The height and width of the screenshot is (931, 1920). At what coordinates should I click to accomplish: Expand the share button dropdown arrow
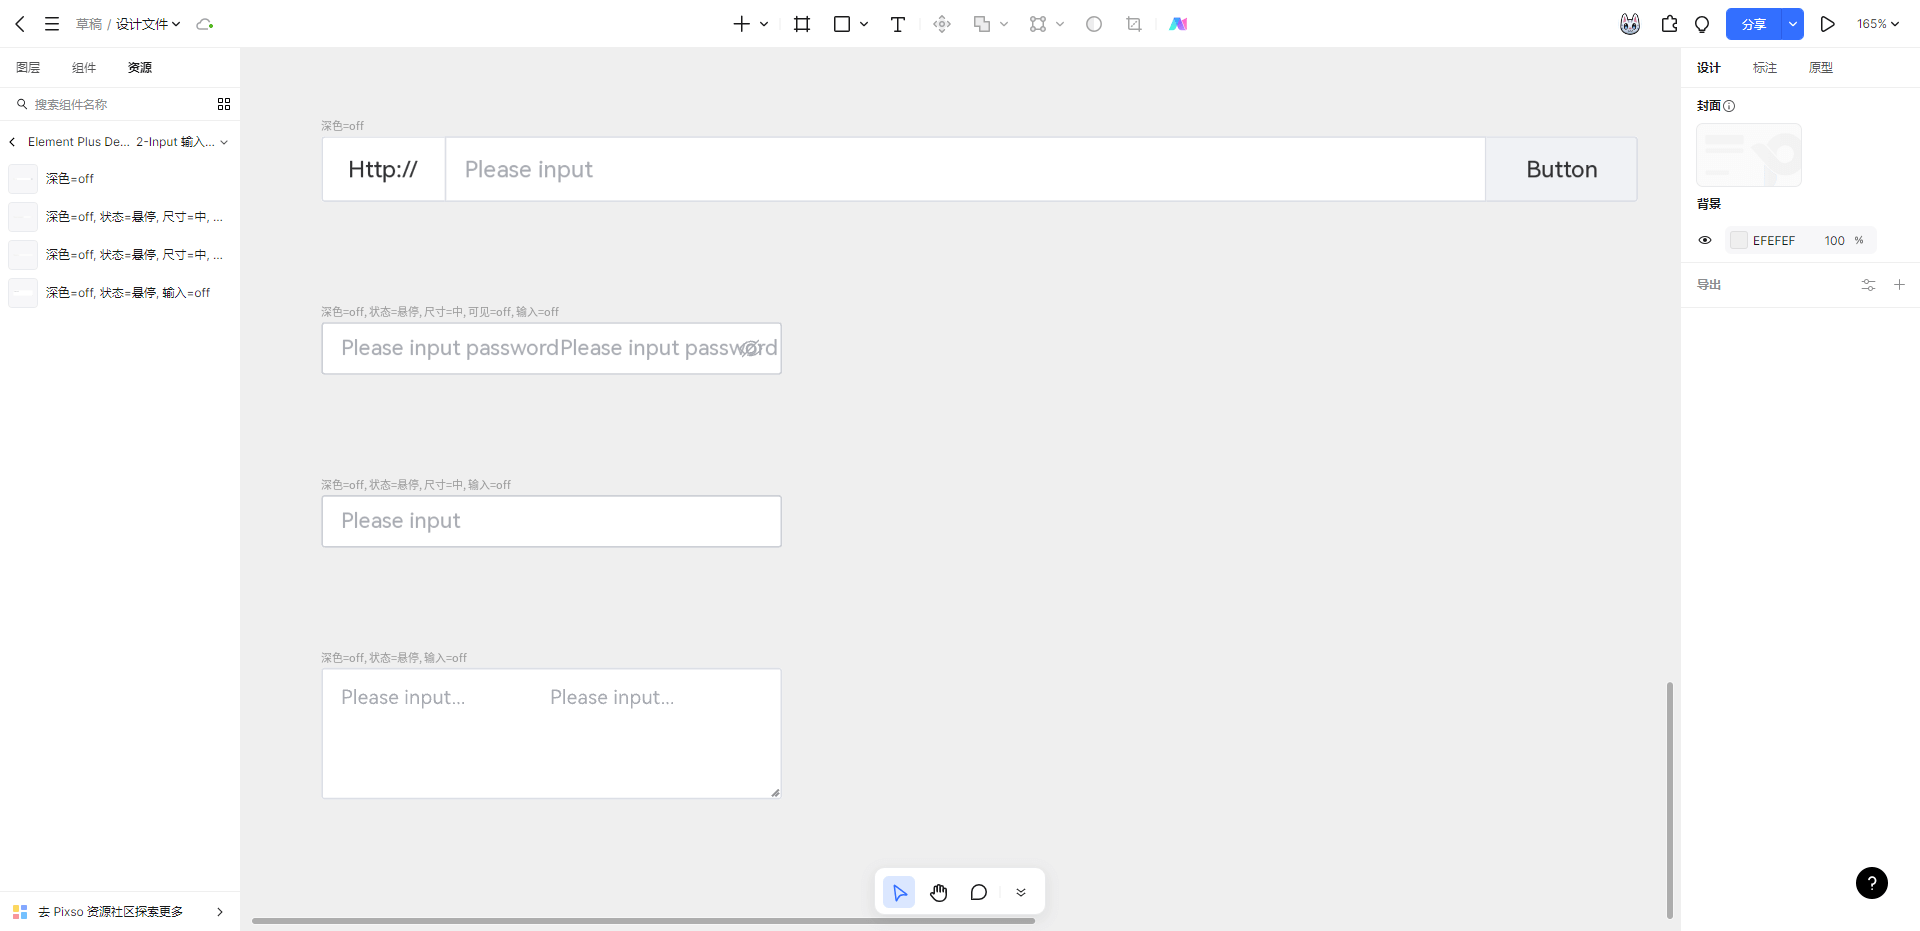tap(1793, 24)
